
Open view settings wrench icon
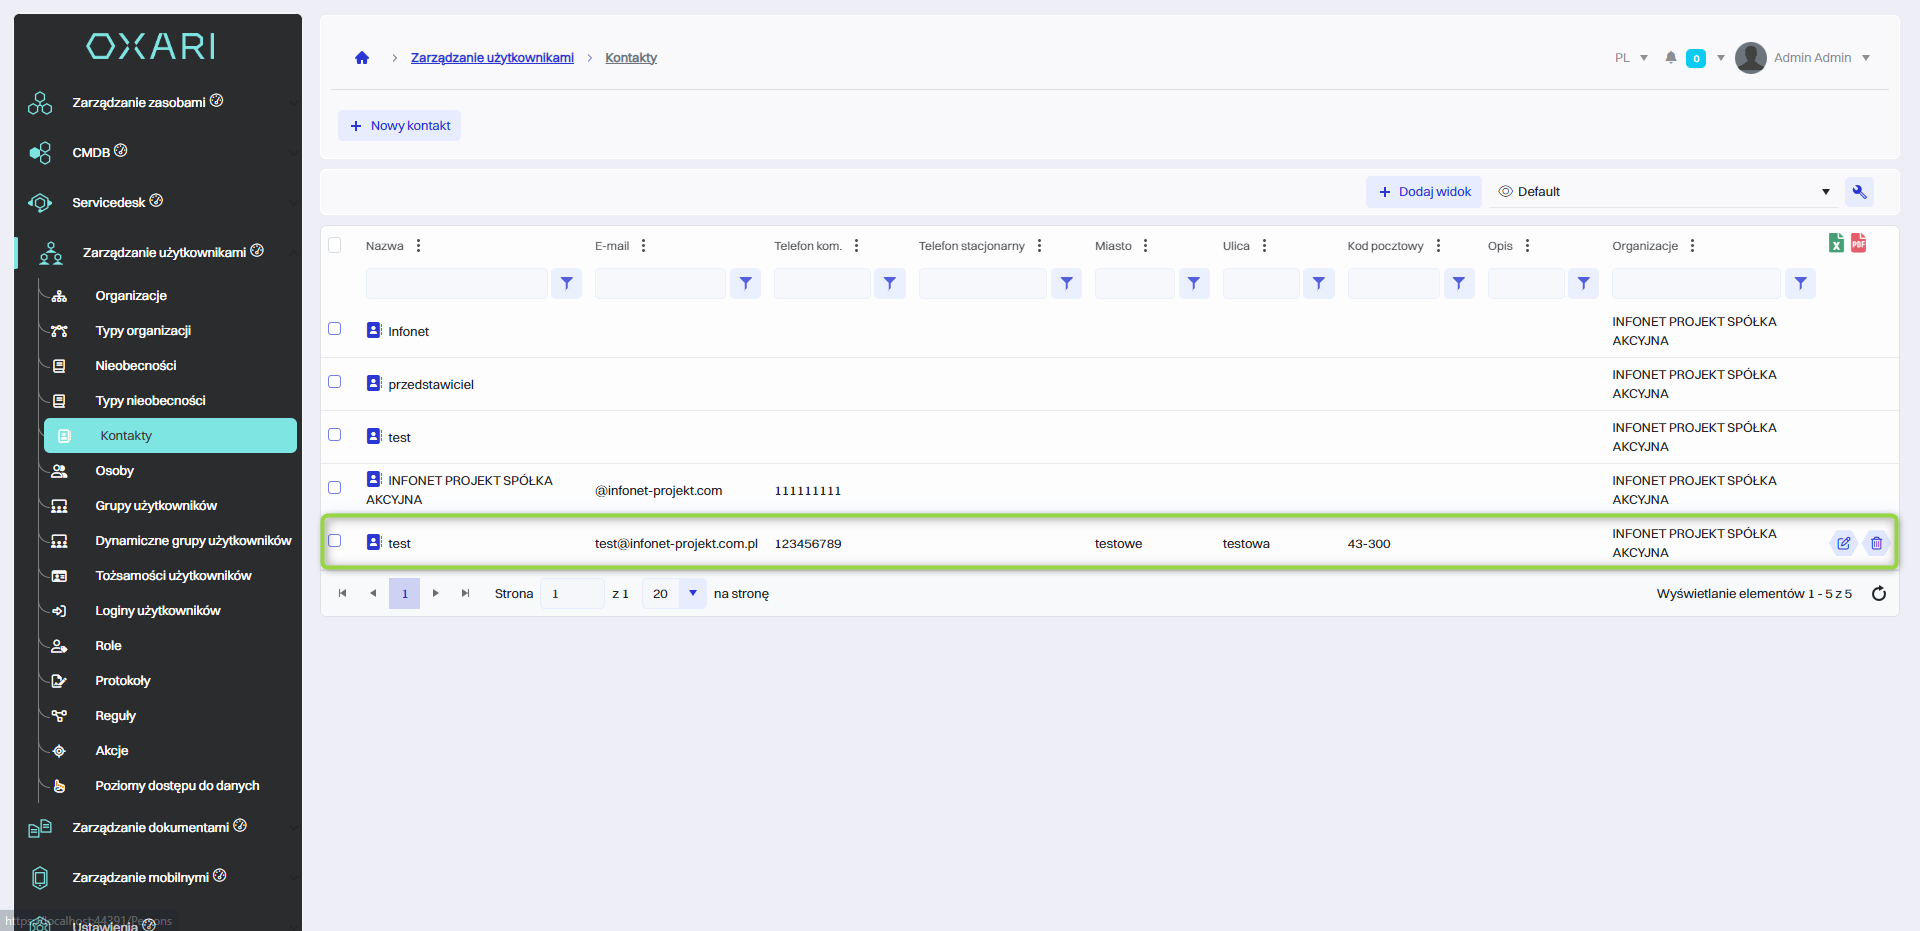click(1859, 192)
